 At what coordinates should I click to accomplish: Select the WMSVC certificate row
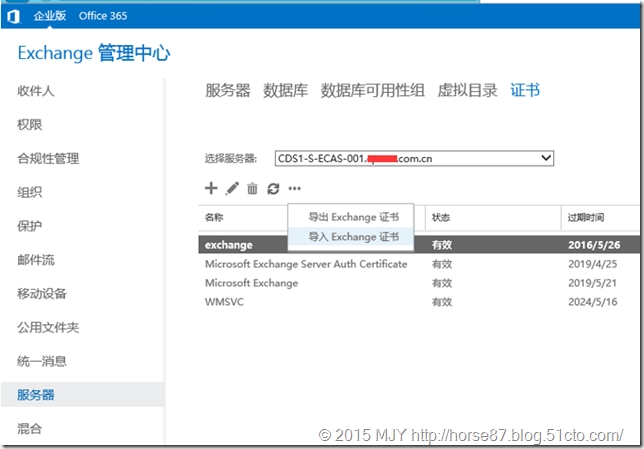click(x=225, y=302)
